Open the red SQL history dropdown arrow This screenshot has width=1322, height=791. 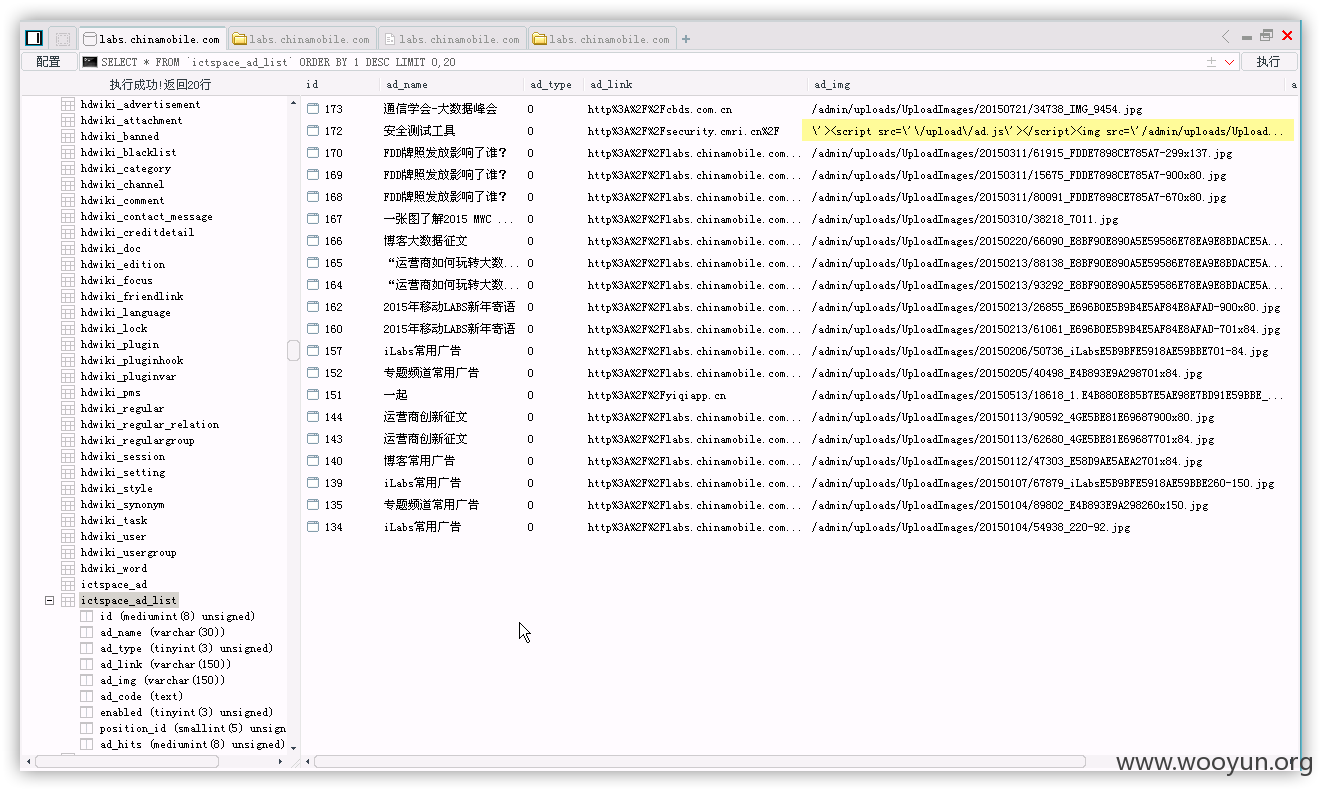1229,62
